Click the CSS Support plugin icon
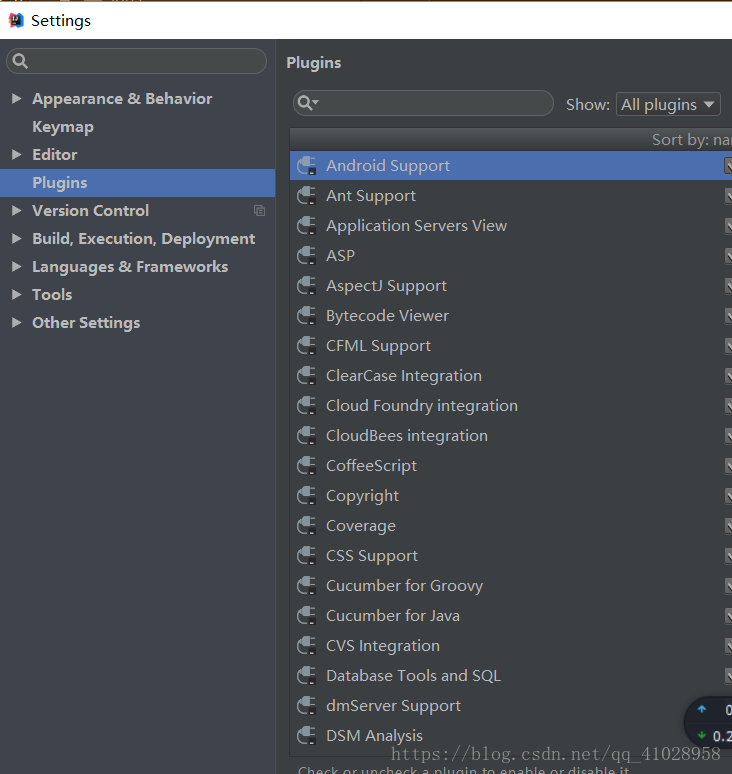 pos(307,556)
